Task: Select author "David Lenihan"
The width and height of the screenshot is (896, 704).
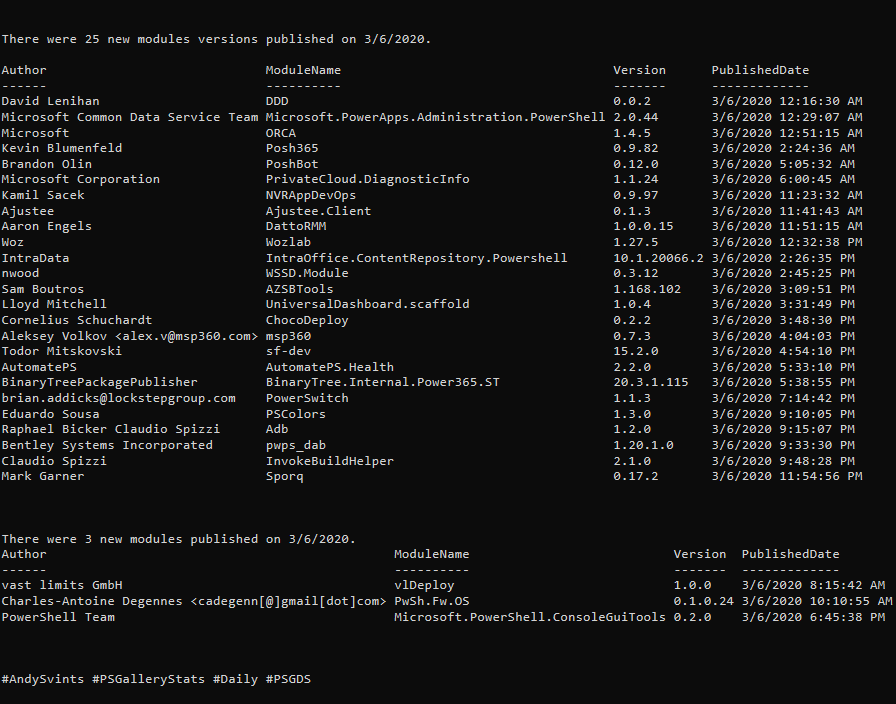Action: click(50, 101)
